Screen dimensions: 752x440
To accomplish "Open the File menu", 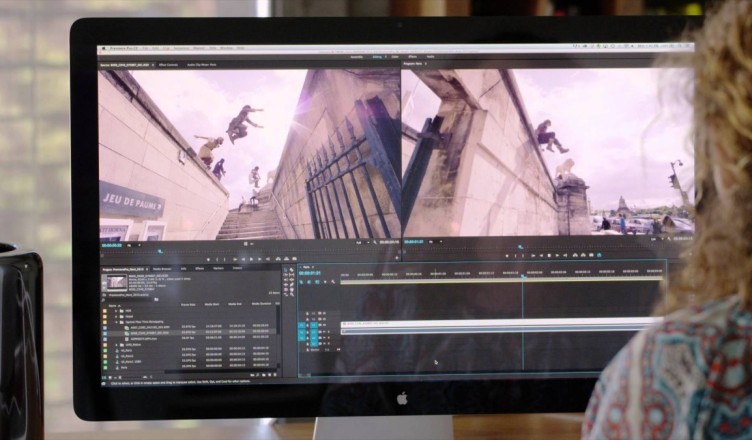I will pyautogui.click(x=143, y=48).
